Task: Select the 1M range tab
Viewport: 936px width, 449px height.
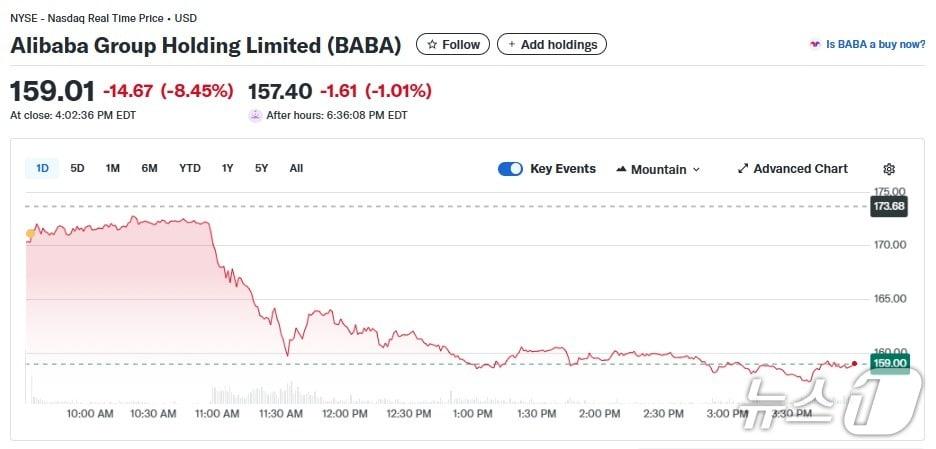Action: point(113,168)
